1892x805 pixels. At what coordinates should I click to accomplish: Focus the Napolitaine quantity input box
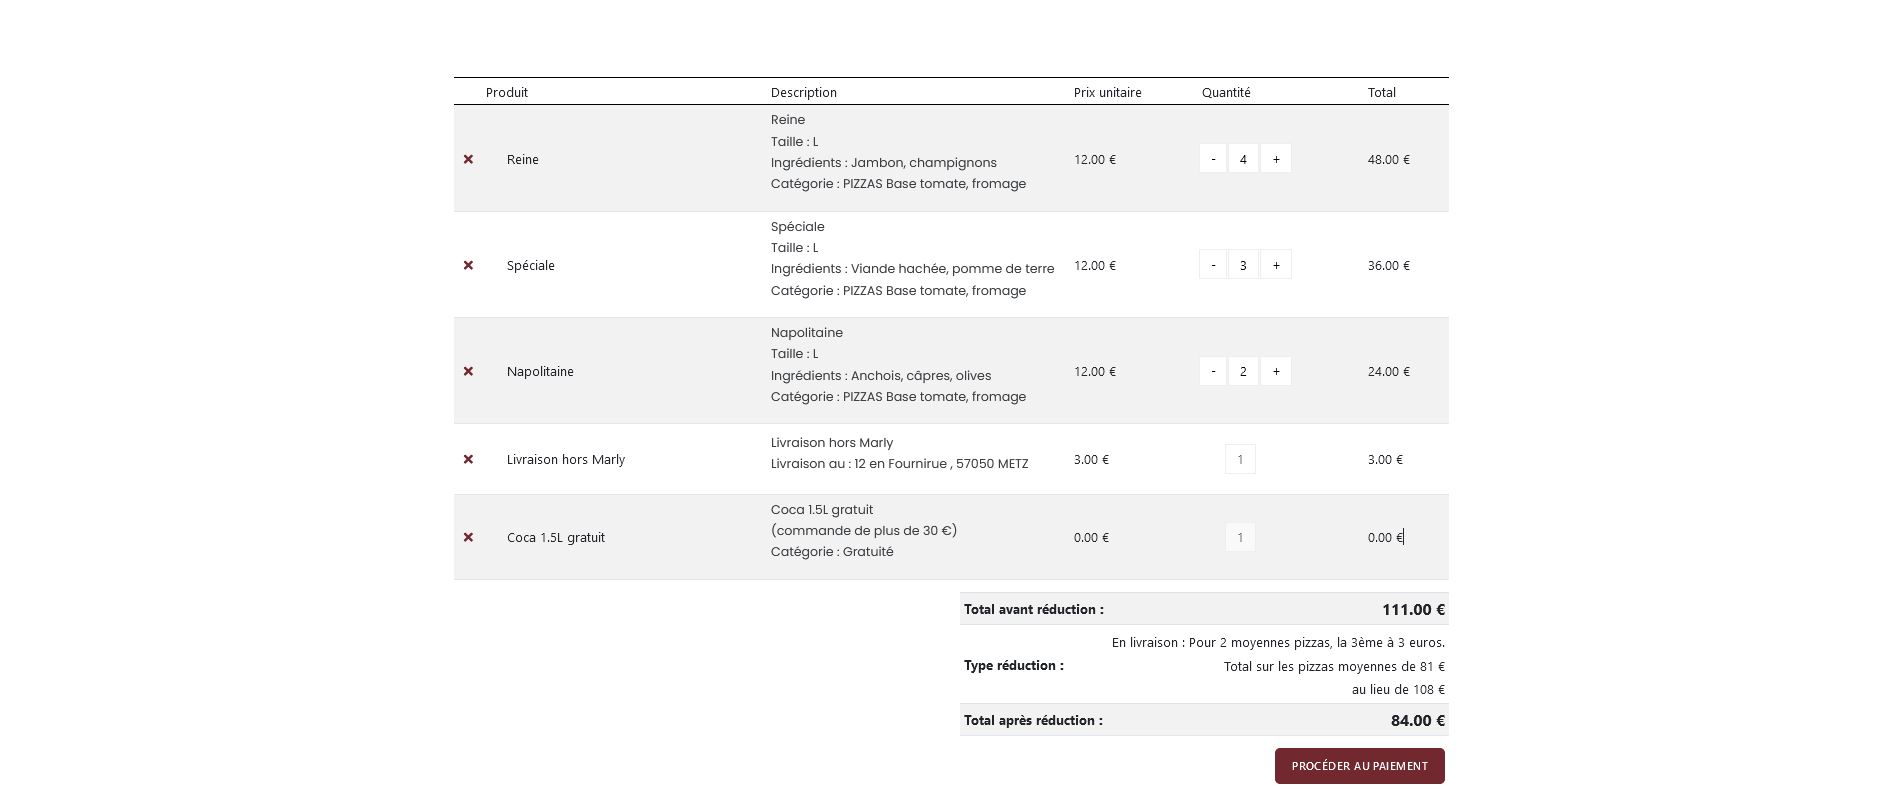click(1243, 371)
